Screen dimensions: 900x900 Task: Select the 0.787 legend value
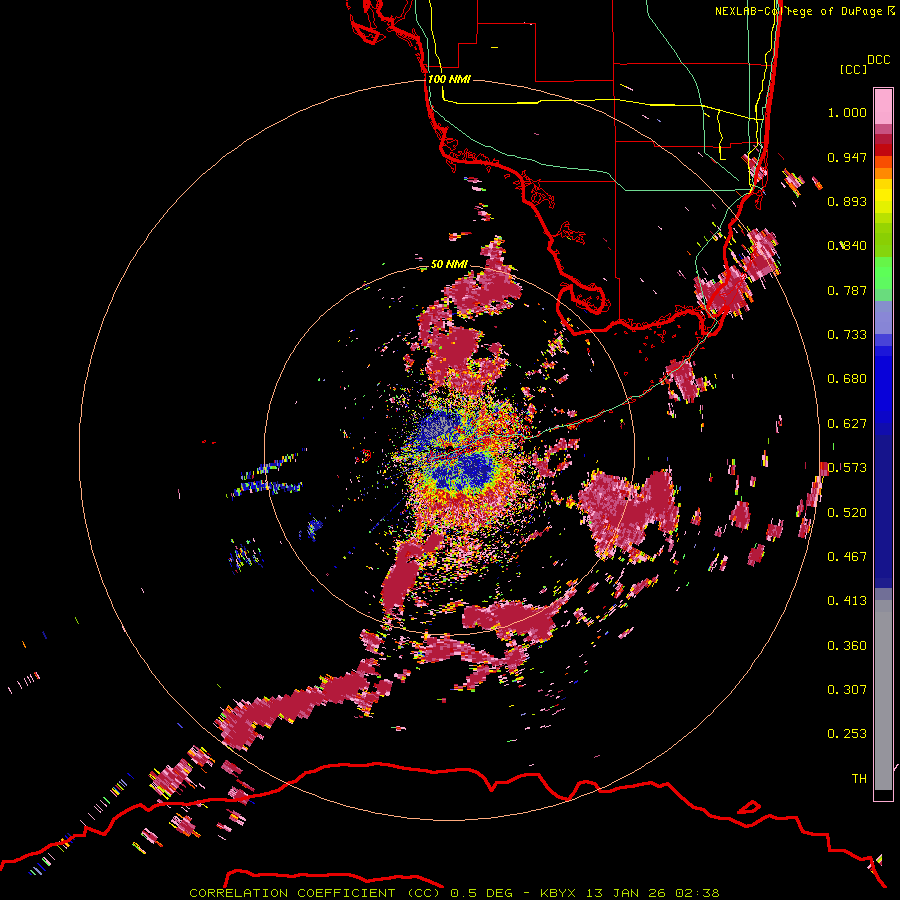847,290
